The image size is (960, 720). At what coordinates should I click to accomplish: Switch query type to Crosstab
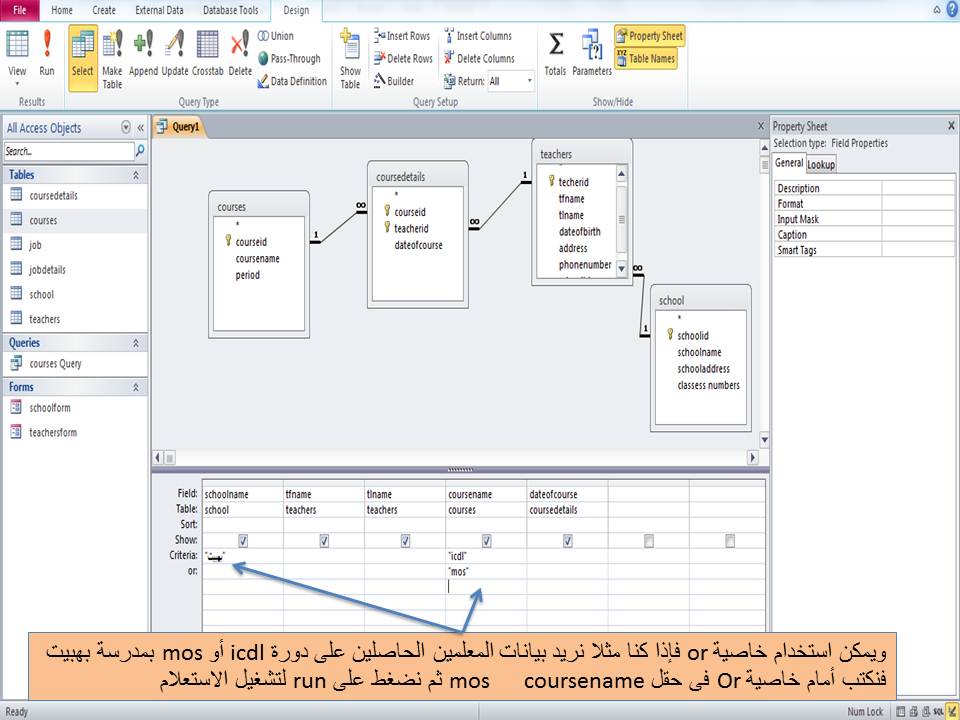tap(206, 55)
